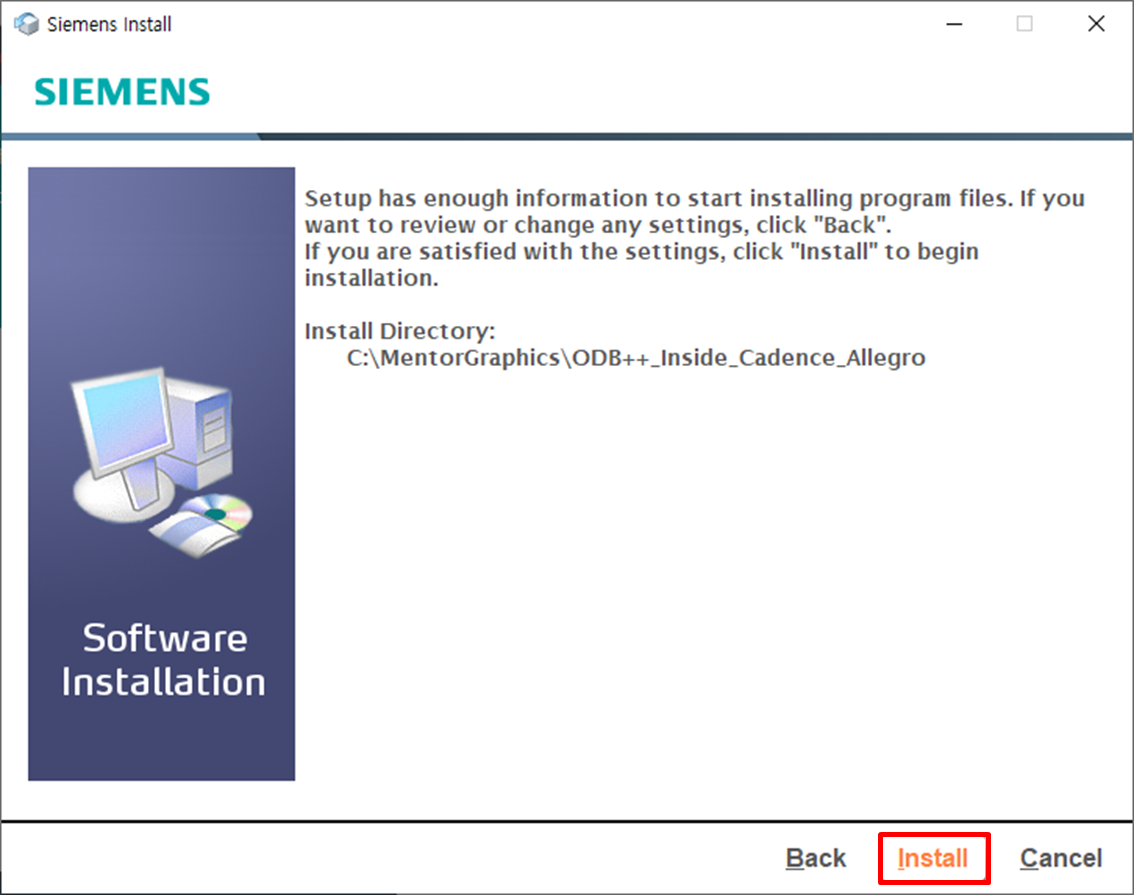Click the Install button
The height and width of the screenshot is (895, 1134).
coord(933,858)
